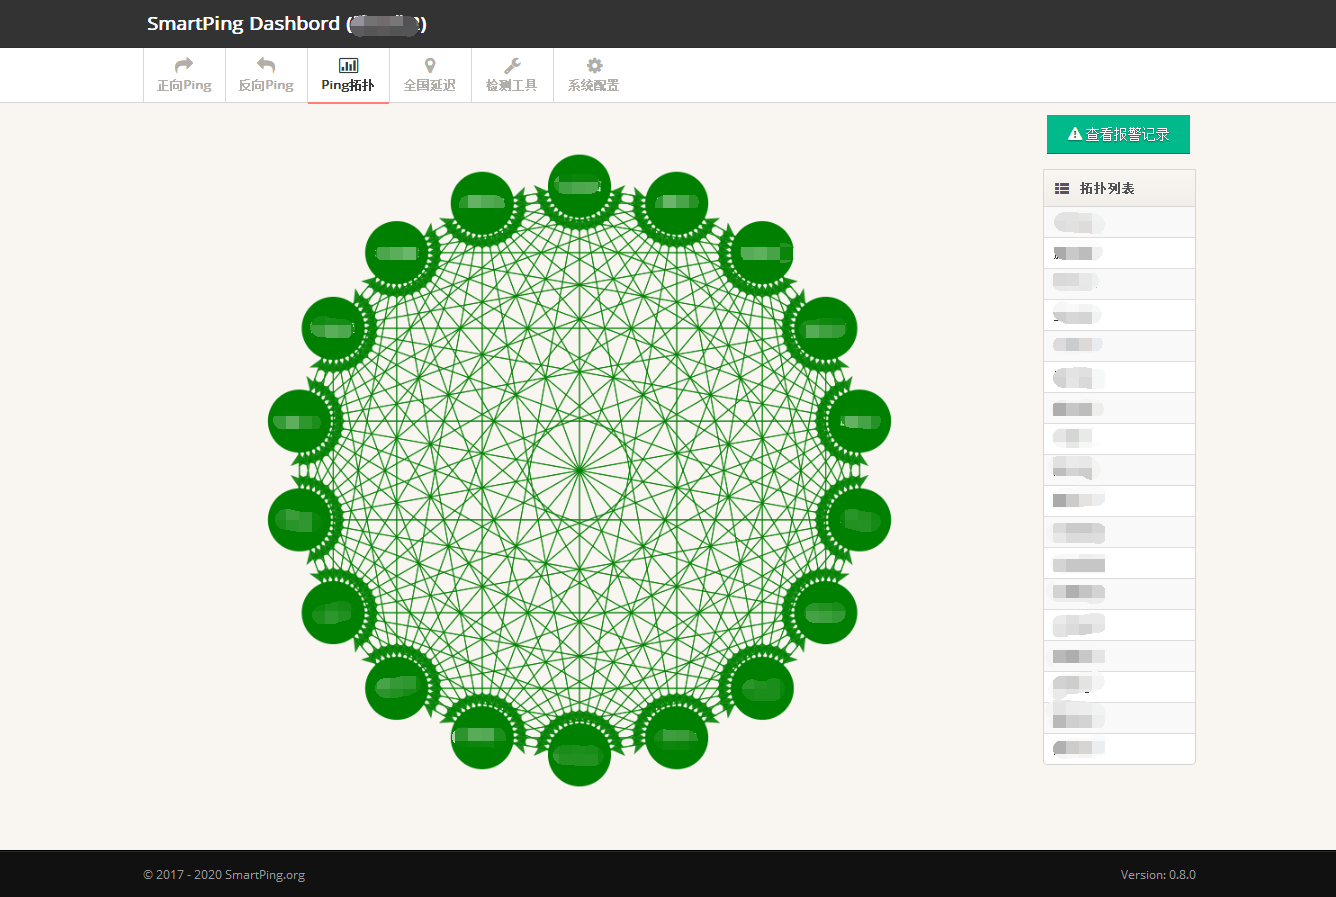Click the bottommost green node in the topology
Image resolution: width=1336 pixels, height=897 pixels.
[x=579, y=755]
